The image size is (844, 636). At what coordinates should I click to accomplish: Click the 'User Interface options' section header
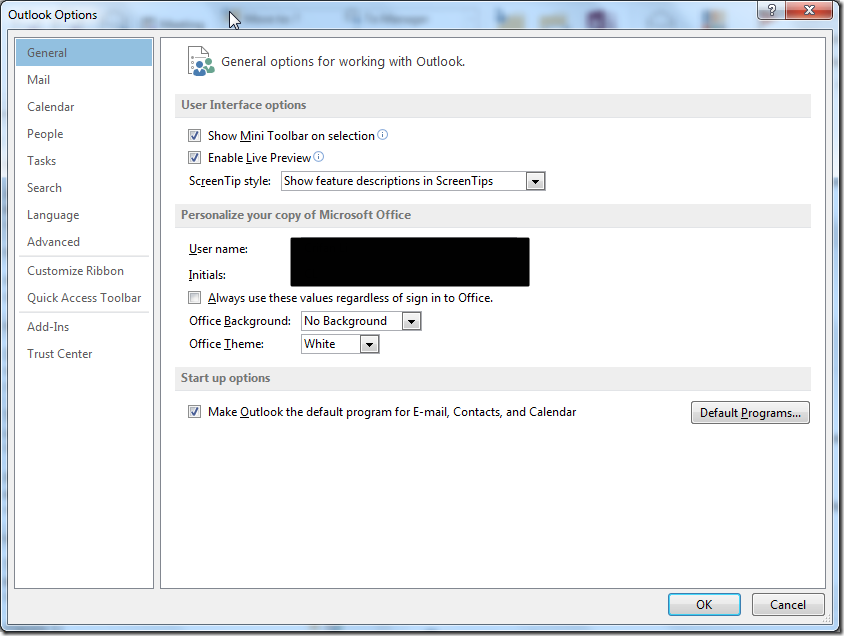(243, 105)
